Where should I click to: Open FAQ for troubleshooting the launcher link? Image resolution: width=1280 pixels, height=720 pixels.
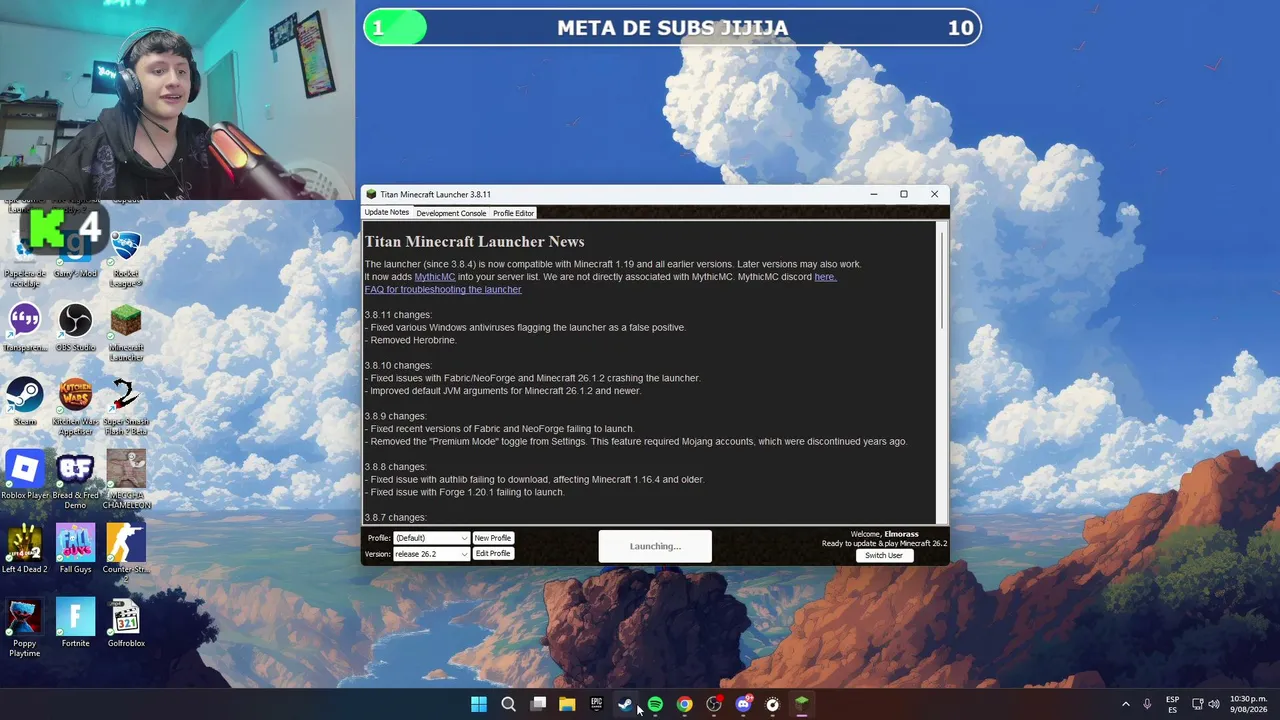[443, 290]
